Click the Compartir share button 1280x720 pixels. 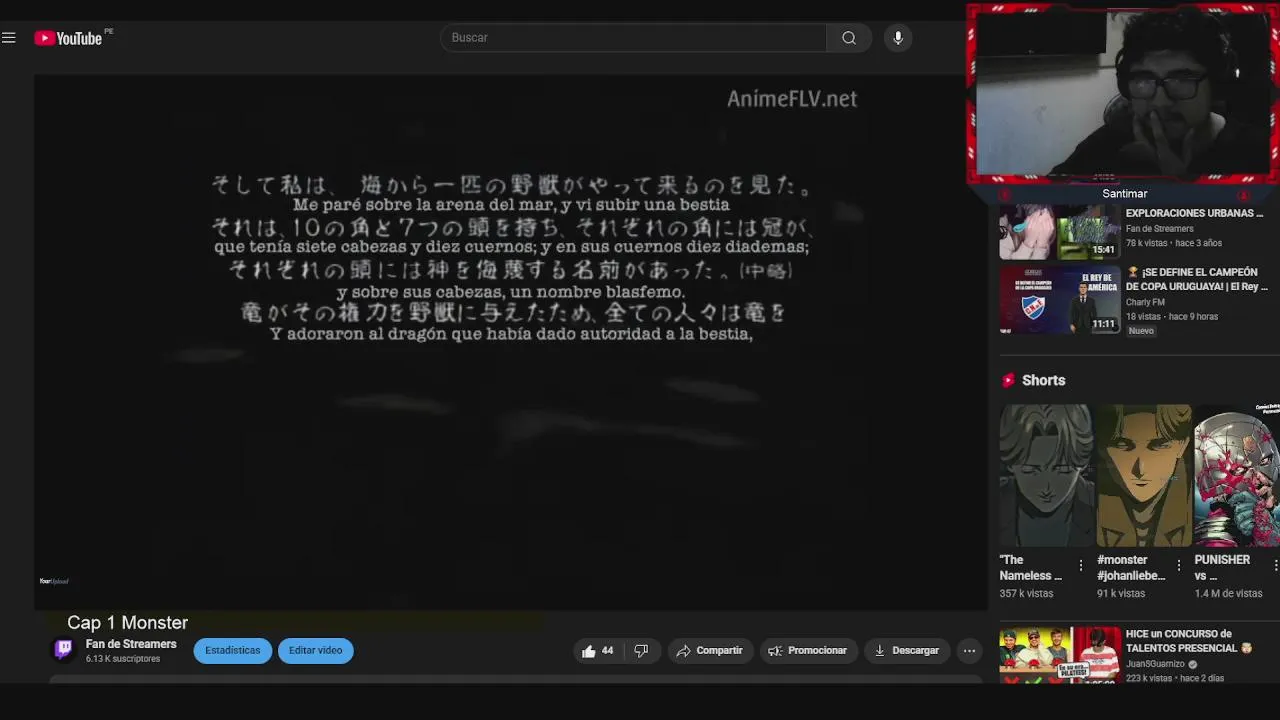tap(710, 650)
